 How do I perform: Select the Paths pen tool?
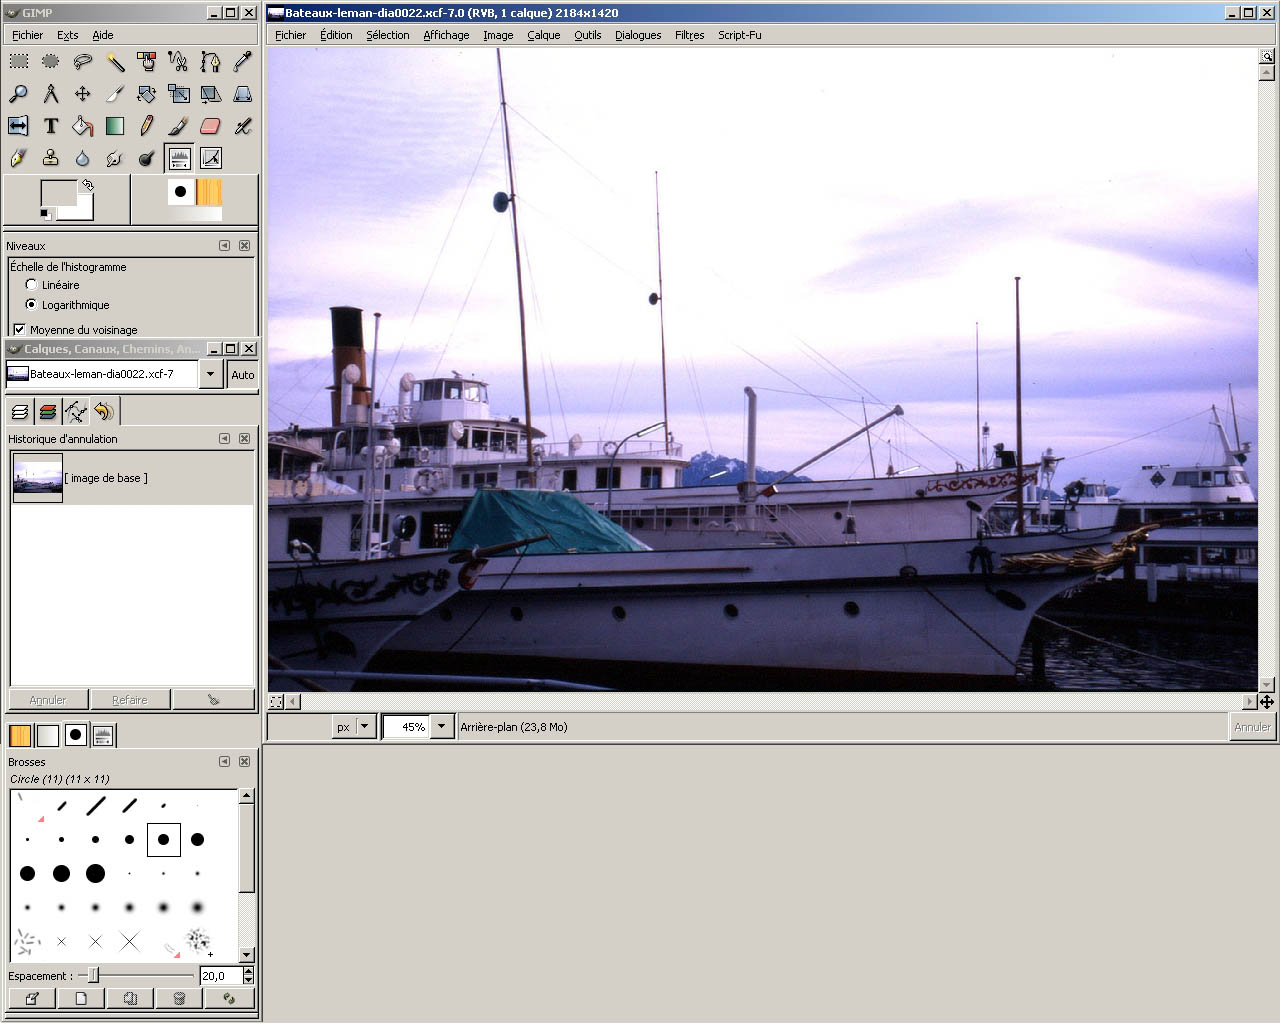click(210, 62)
